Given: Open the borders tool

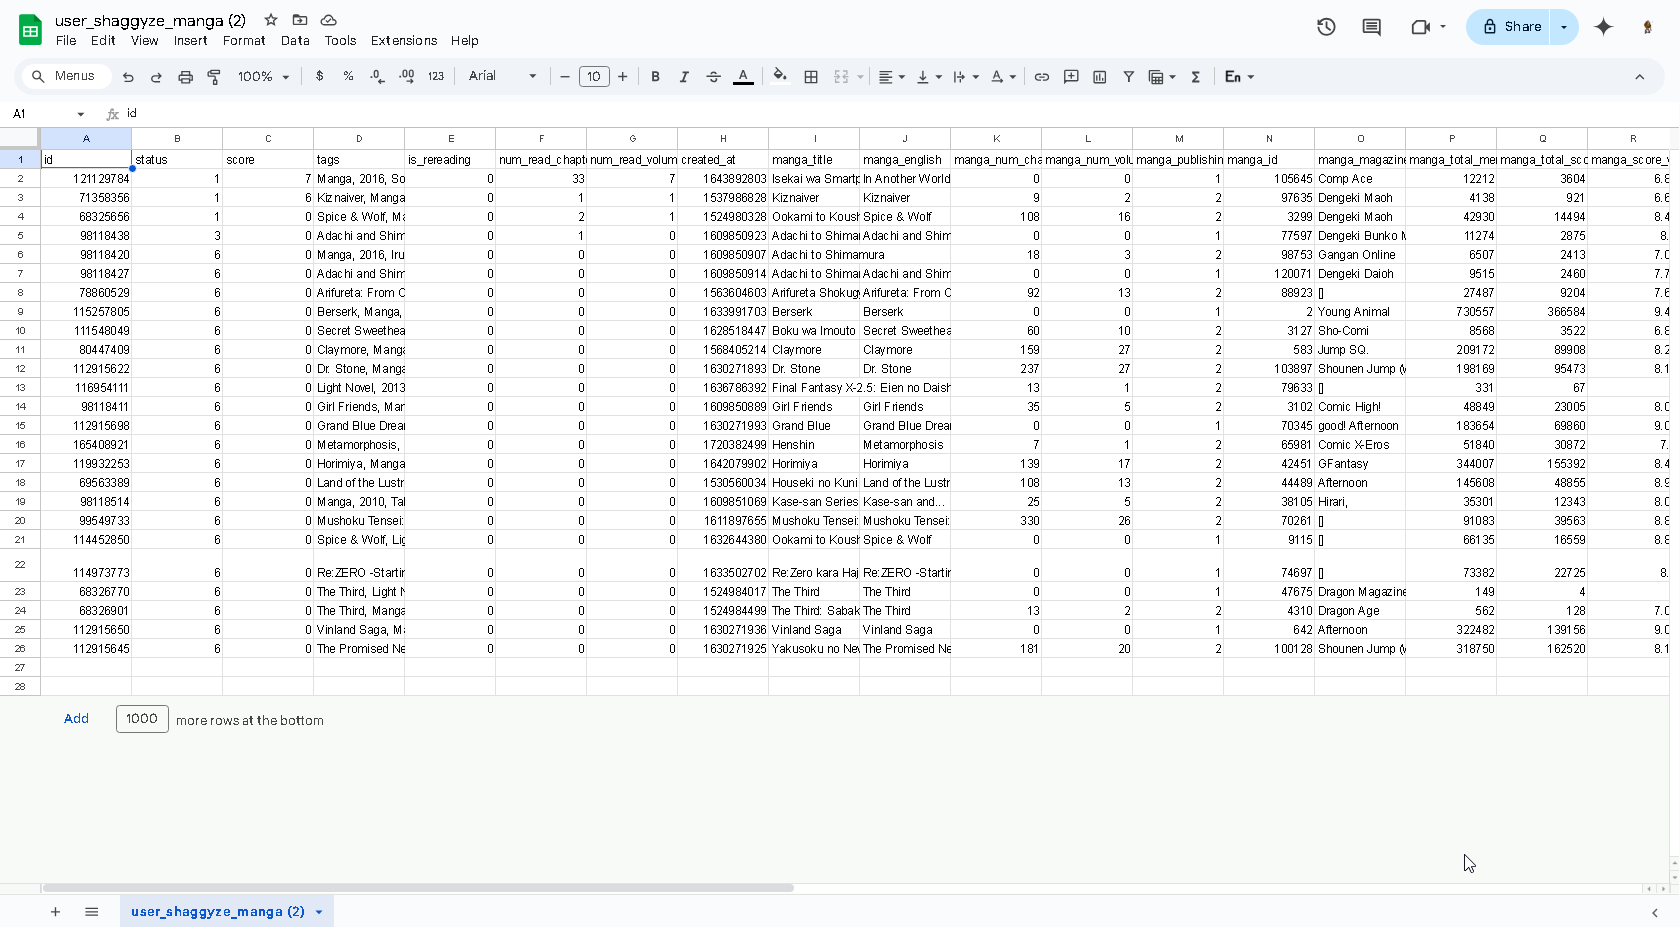Looking at the screenshot, I should (x=811, y=77).
